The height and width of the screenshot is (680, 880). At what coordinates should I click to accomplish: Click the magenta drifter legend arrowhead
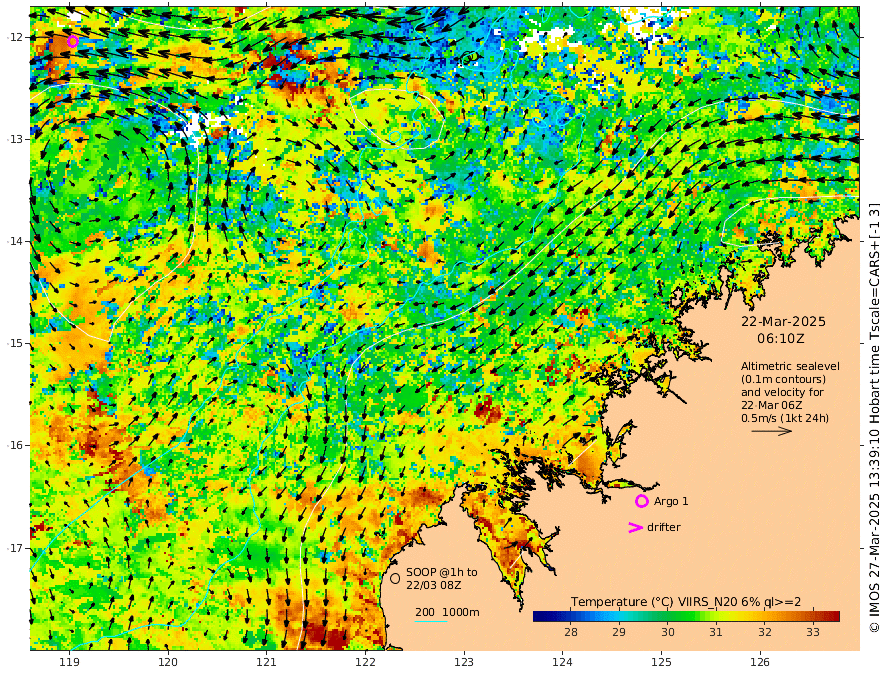[635, 527]
